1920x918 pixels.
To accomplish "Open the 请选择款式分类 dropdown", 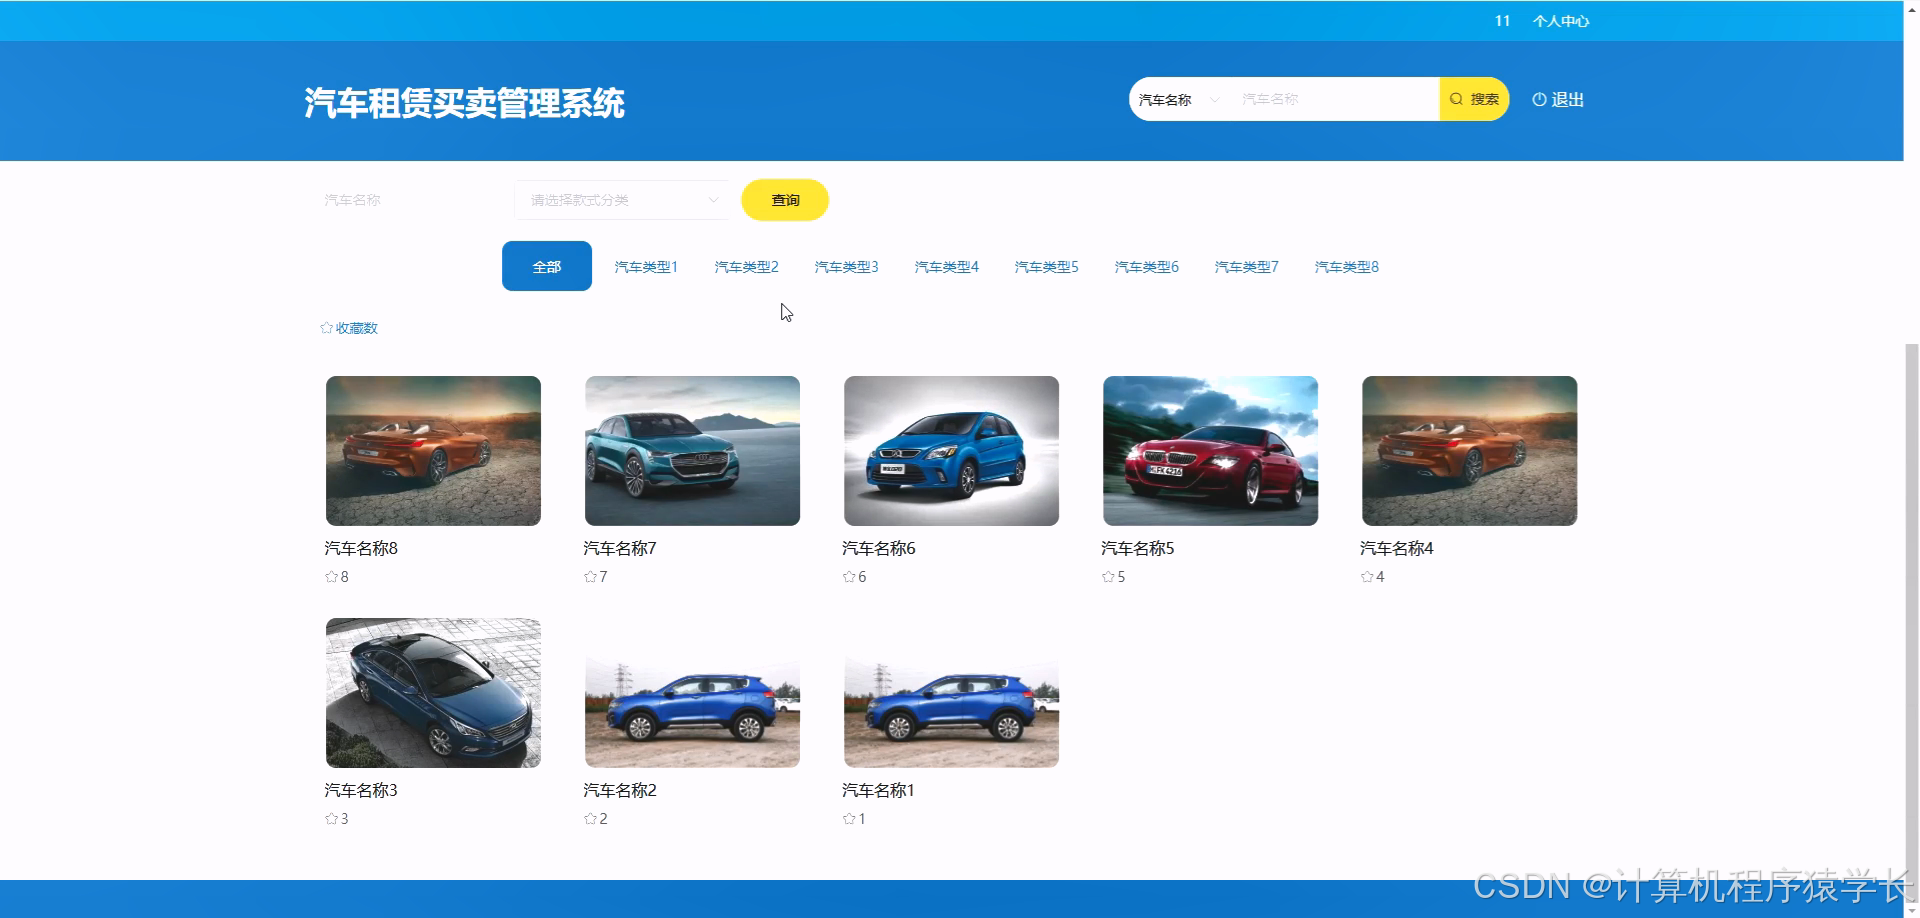I will point(619,200).
